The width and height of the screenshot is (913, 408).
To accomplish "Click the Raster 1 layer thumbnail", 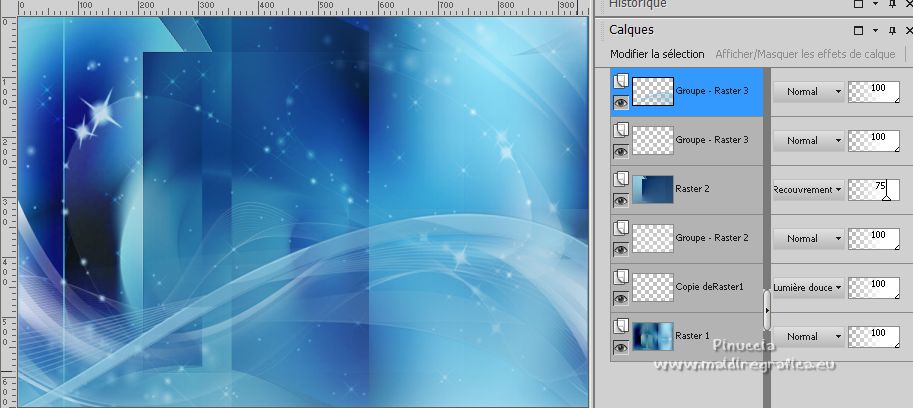I will tap(653, 336).
